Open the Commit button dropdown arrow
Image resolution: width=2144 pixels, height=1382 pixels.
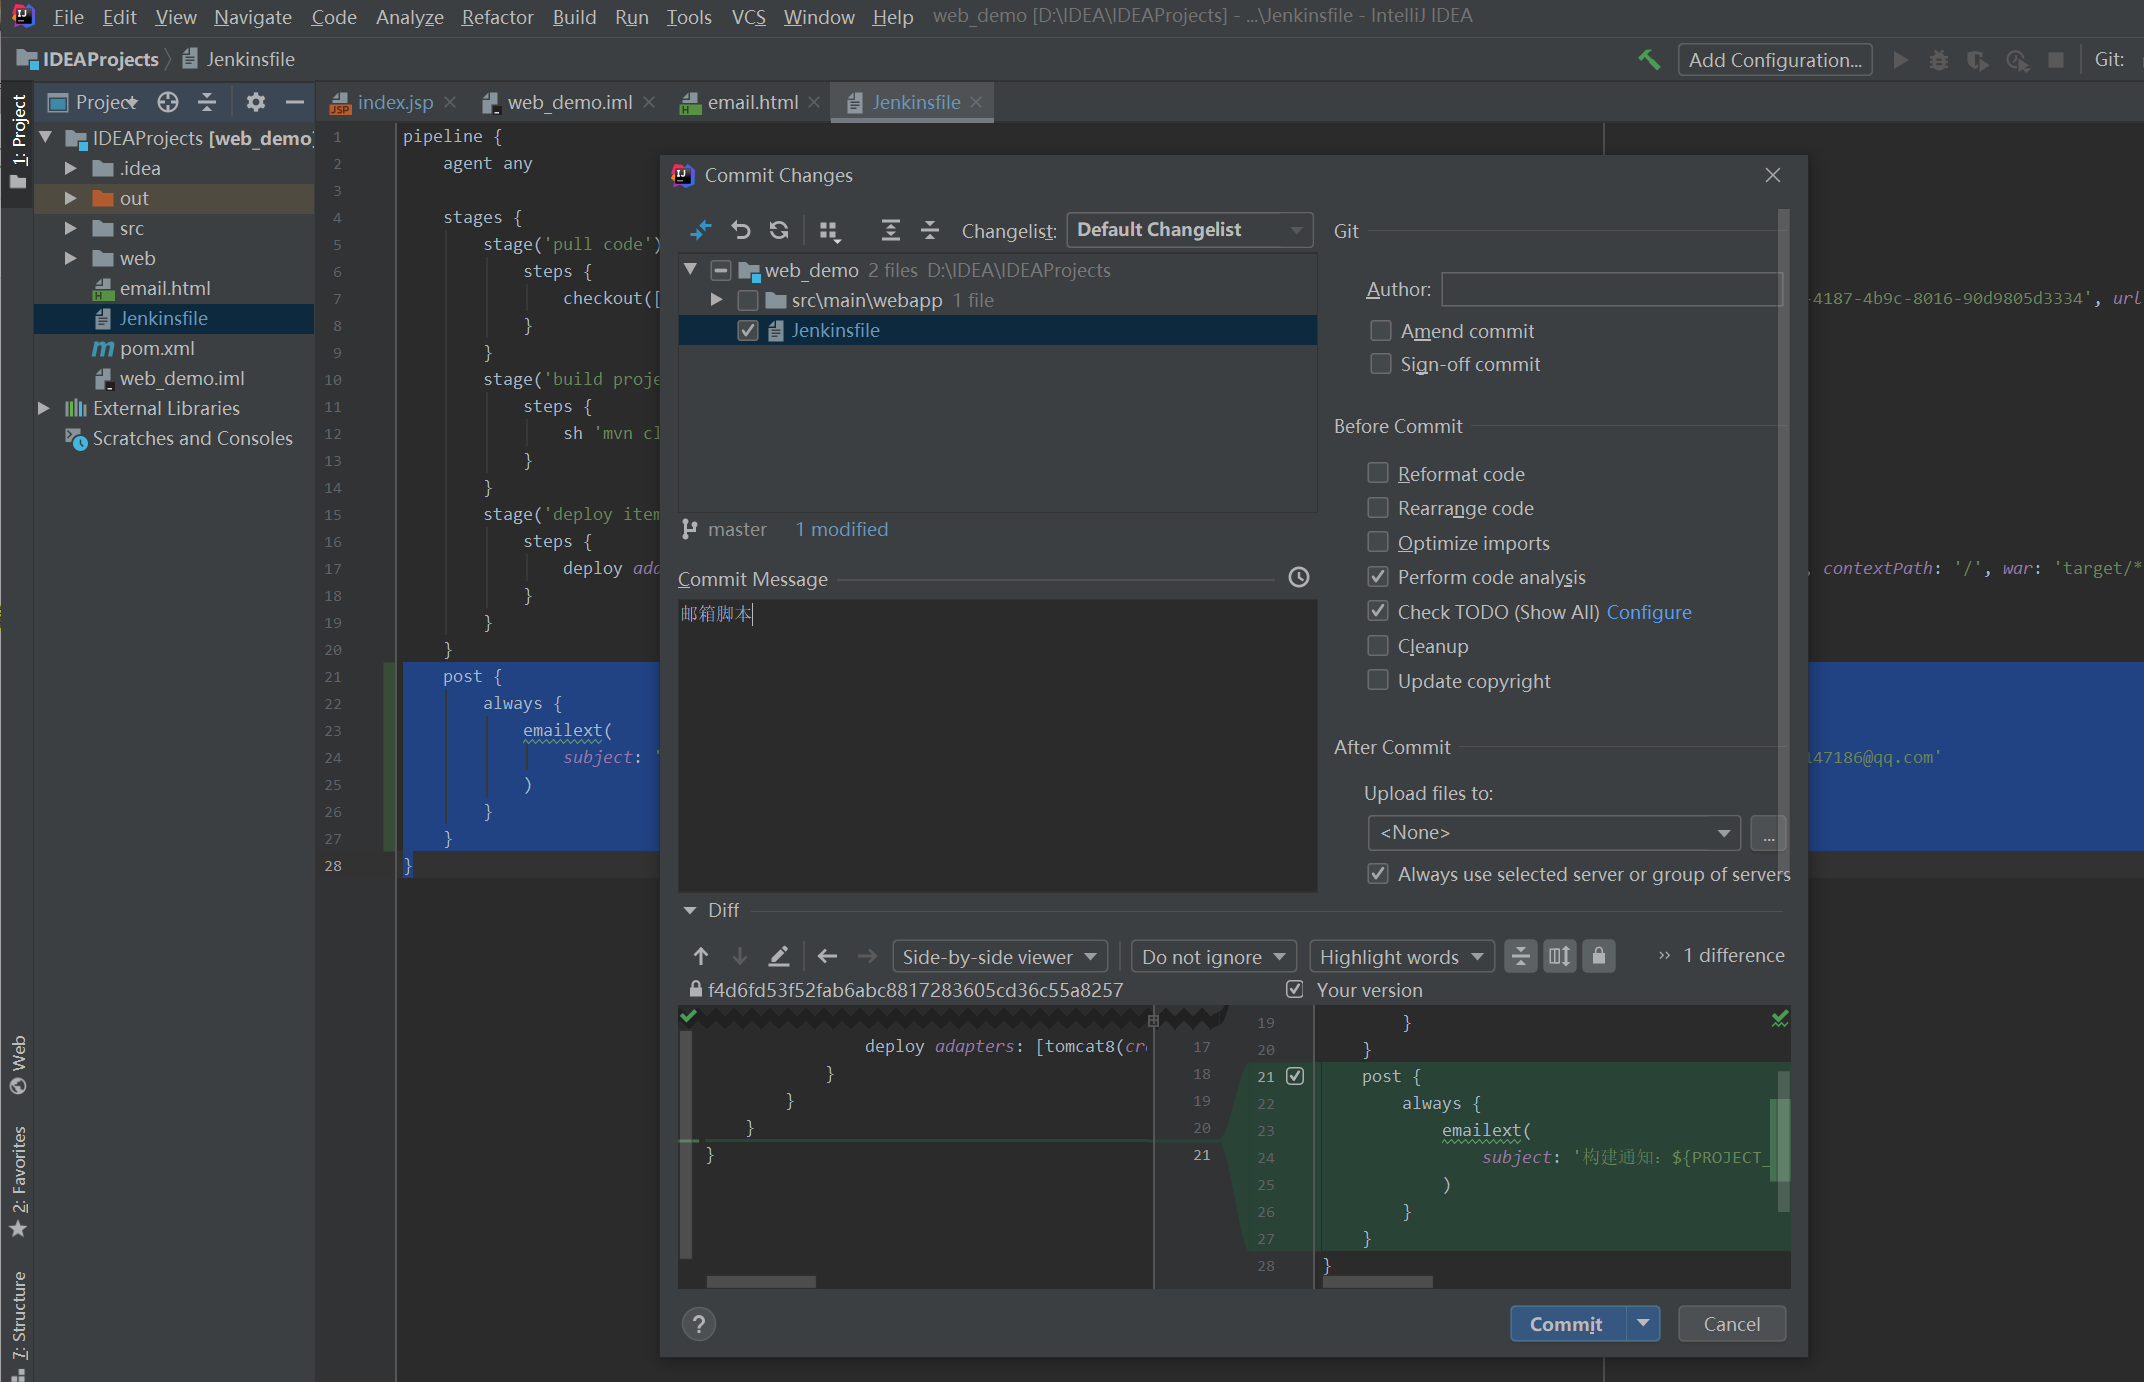(x=1643, y=1323)
